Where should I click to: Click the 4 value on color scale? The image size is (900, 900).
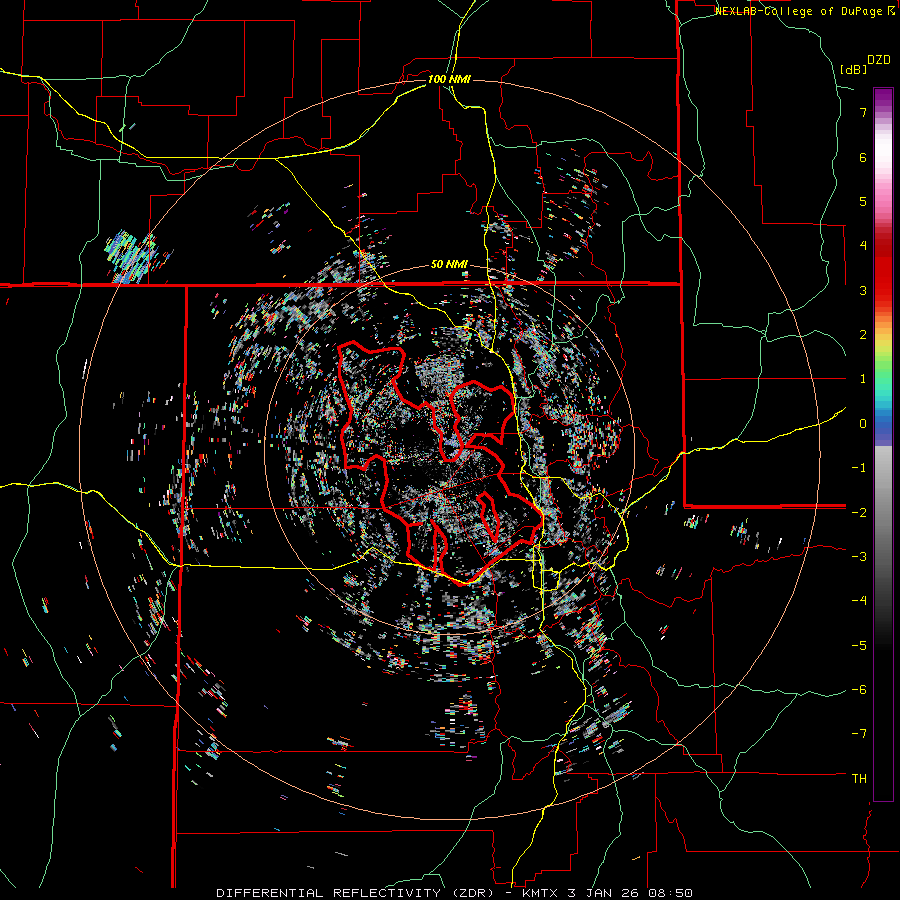pyautogui.click(x=863, y=246)
